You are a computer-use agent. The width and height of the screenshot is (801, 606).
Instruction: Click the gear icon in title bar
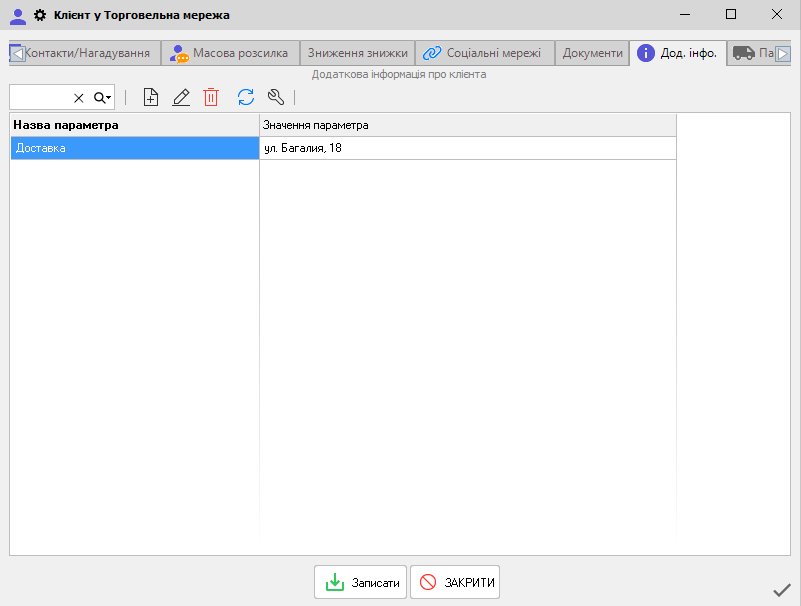click(40, 15)
